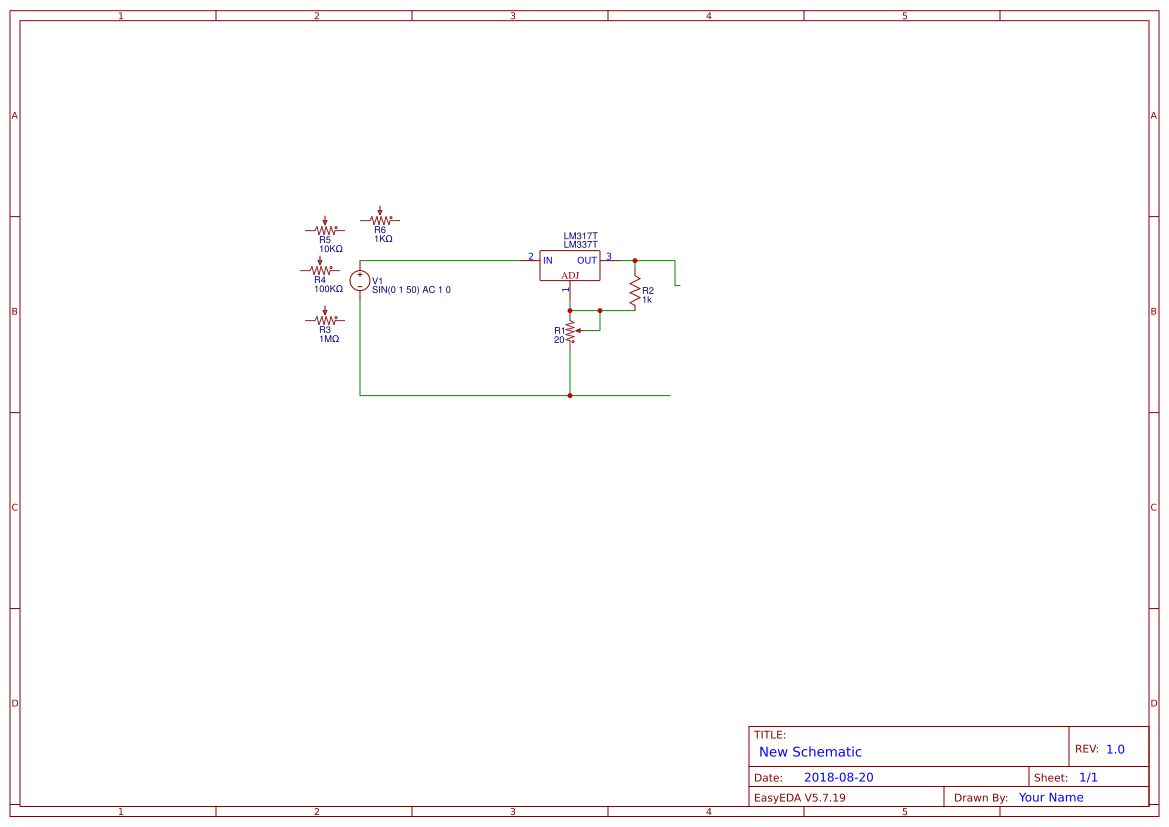Click the ADJ pin label
This screenshot has height=827, width=1169.
point(570,276)
